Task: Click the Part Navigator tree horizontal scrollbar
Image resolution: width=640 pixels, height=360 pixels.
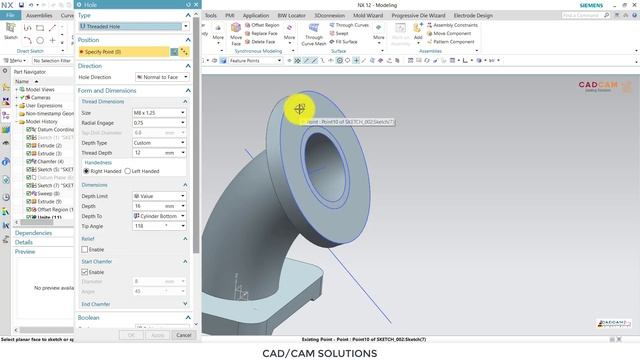Action: (37, 222)
